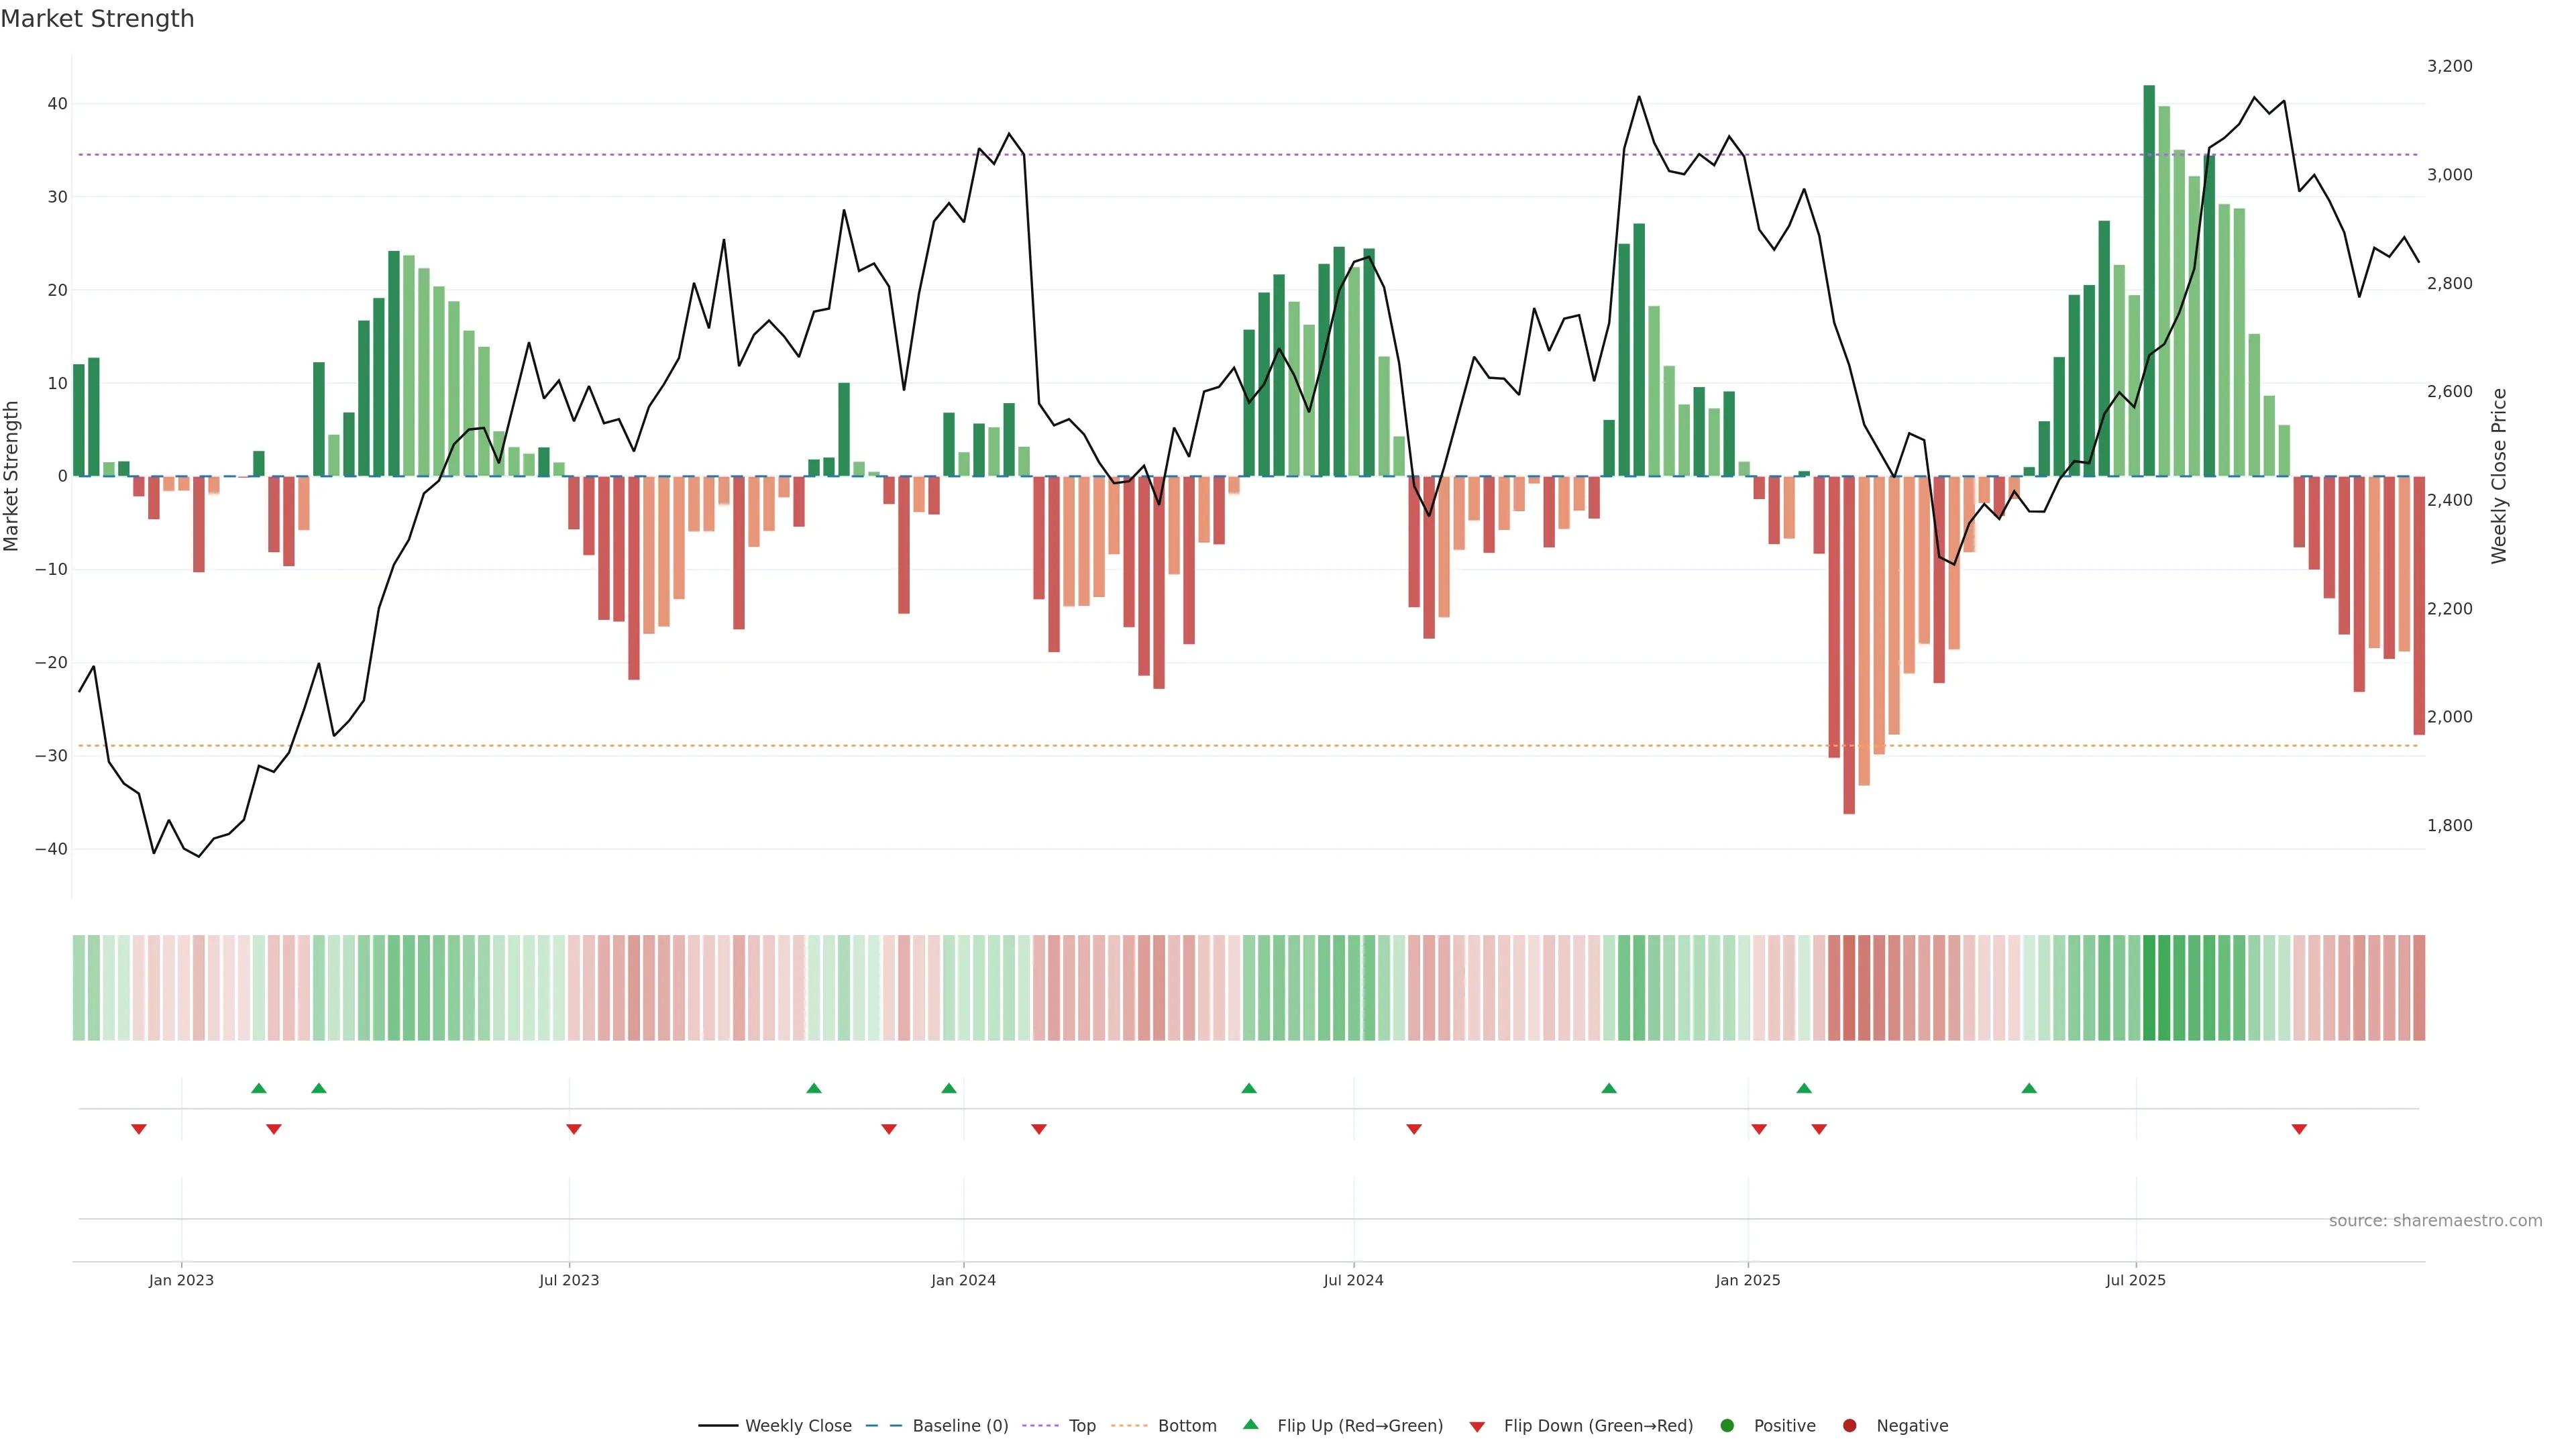Click the Market Strength chart title
The height and width of the screenshot is (1449, 2576).
pyautogui.click(x=97, y=19)
